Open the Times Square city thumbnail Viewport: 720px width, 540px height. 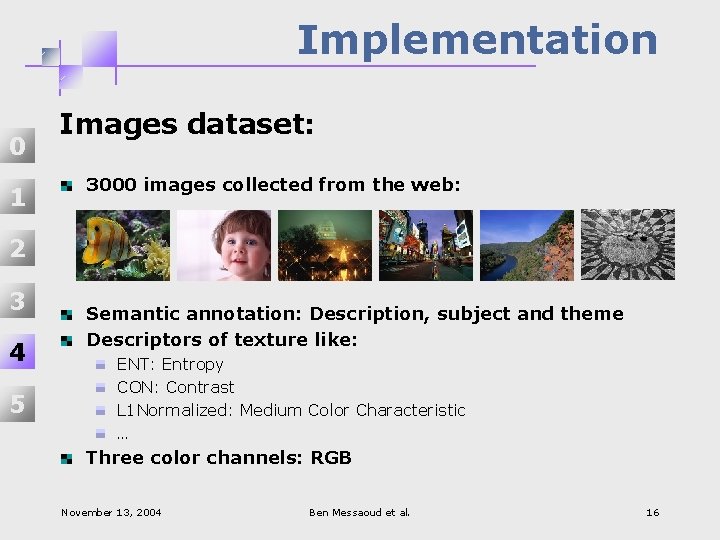click(x=426, y=245)
